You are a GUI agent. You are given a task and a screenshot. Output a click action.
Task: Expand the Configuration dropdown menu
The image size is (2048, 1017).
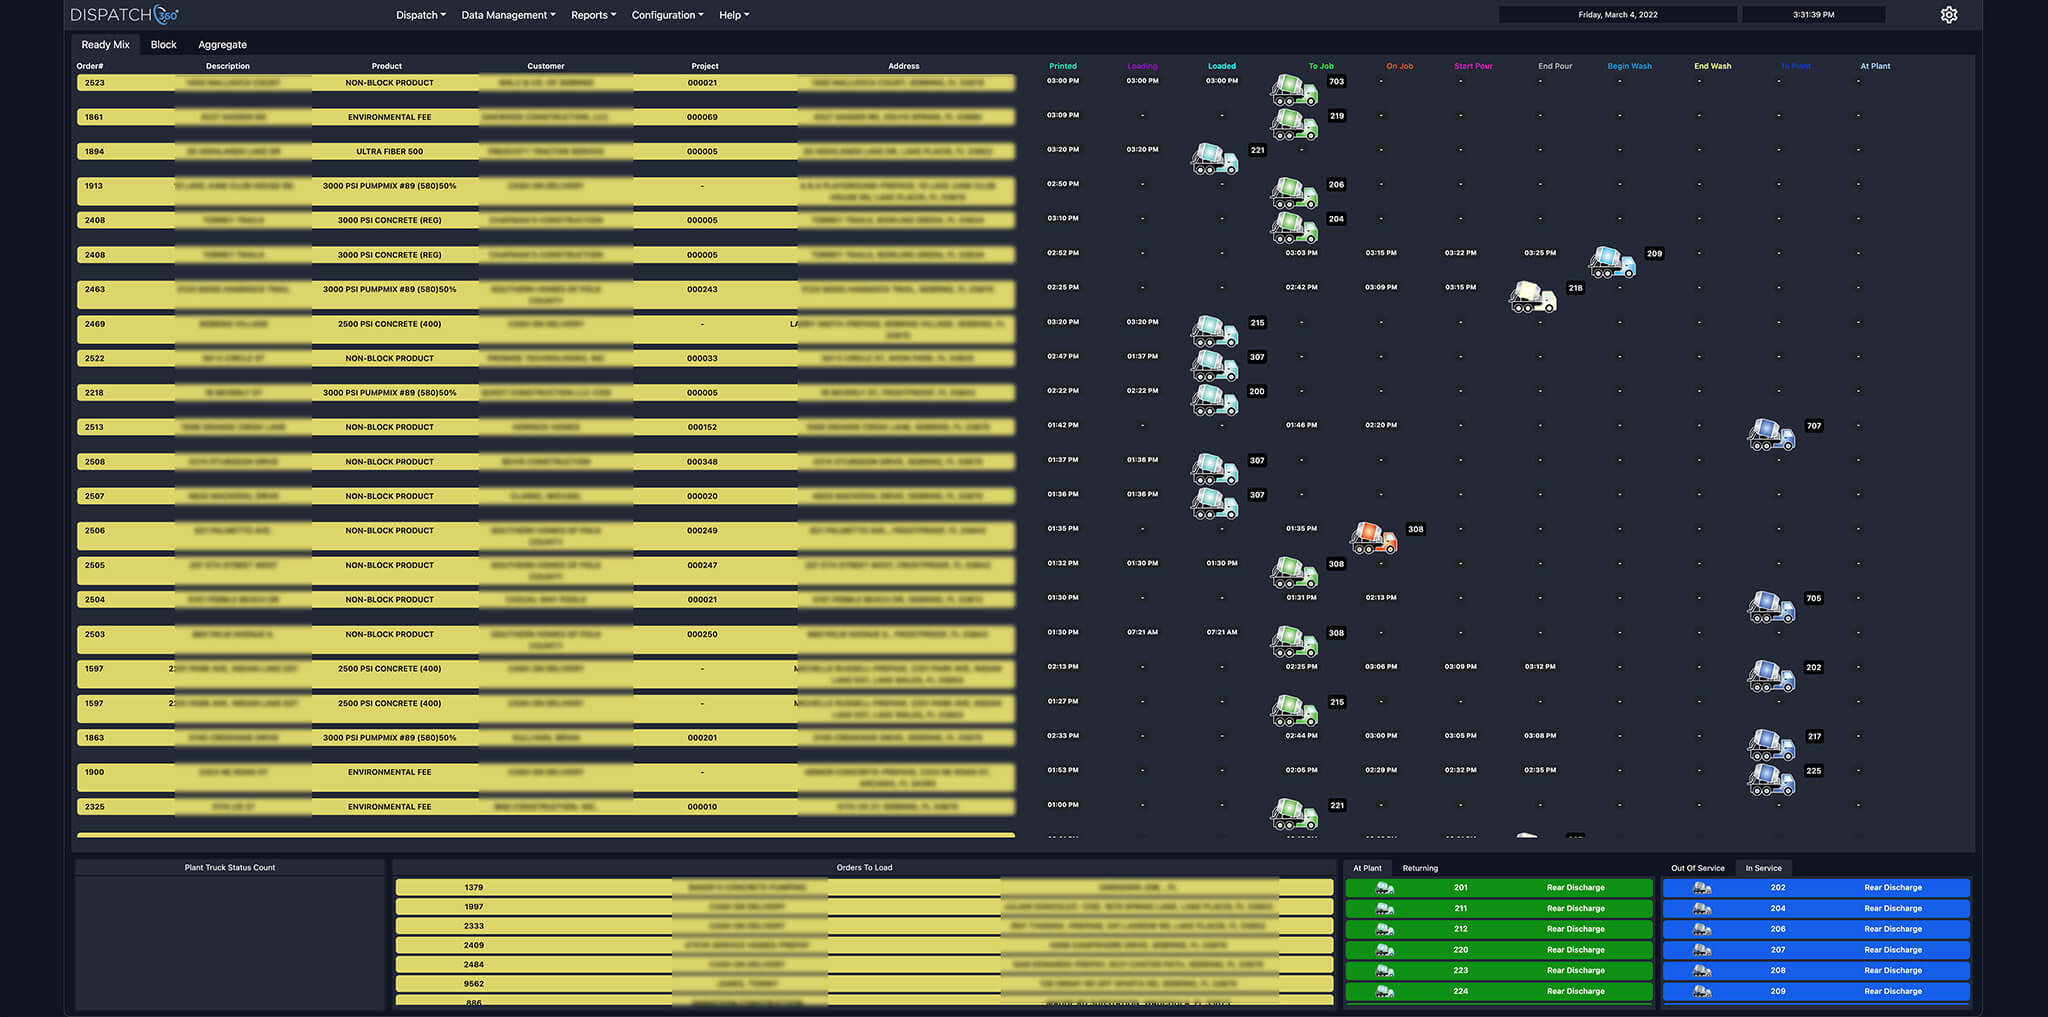667,15
